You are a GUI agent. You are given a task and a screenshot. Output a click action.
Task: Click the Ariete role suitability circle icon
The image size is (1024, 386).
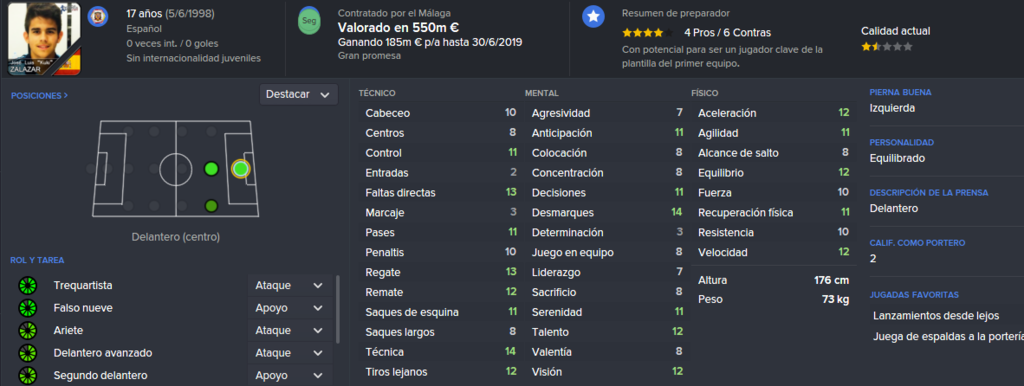[27, 330]
